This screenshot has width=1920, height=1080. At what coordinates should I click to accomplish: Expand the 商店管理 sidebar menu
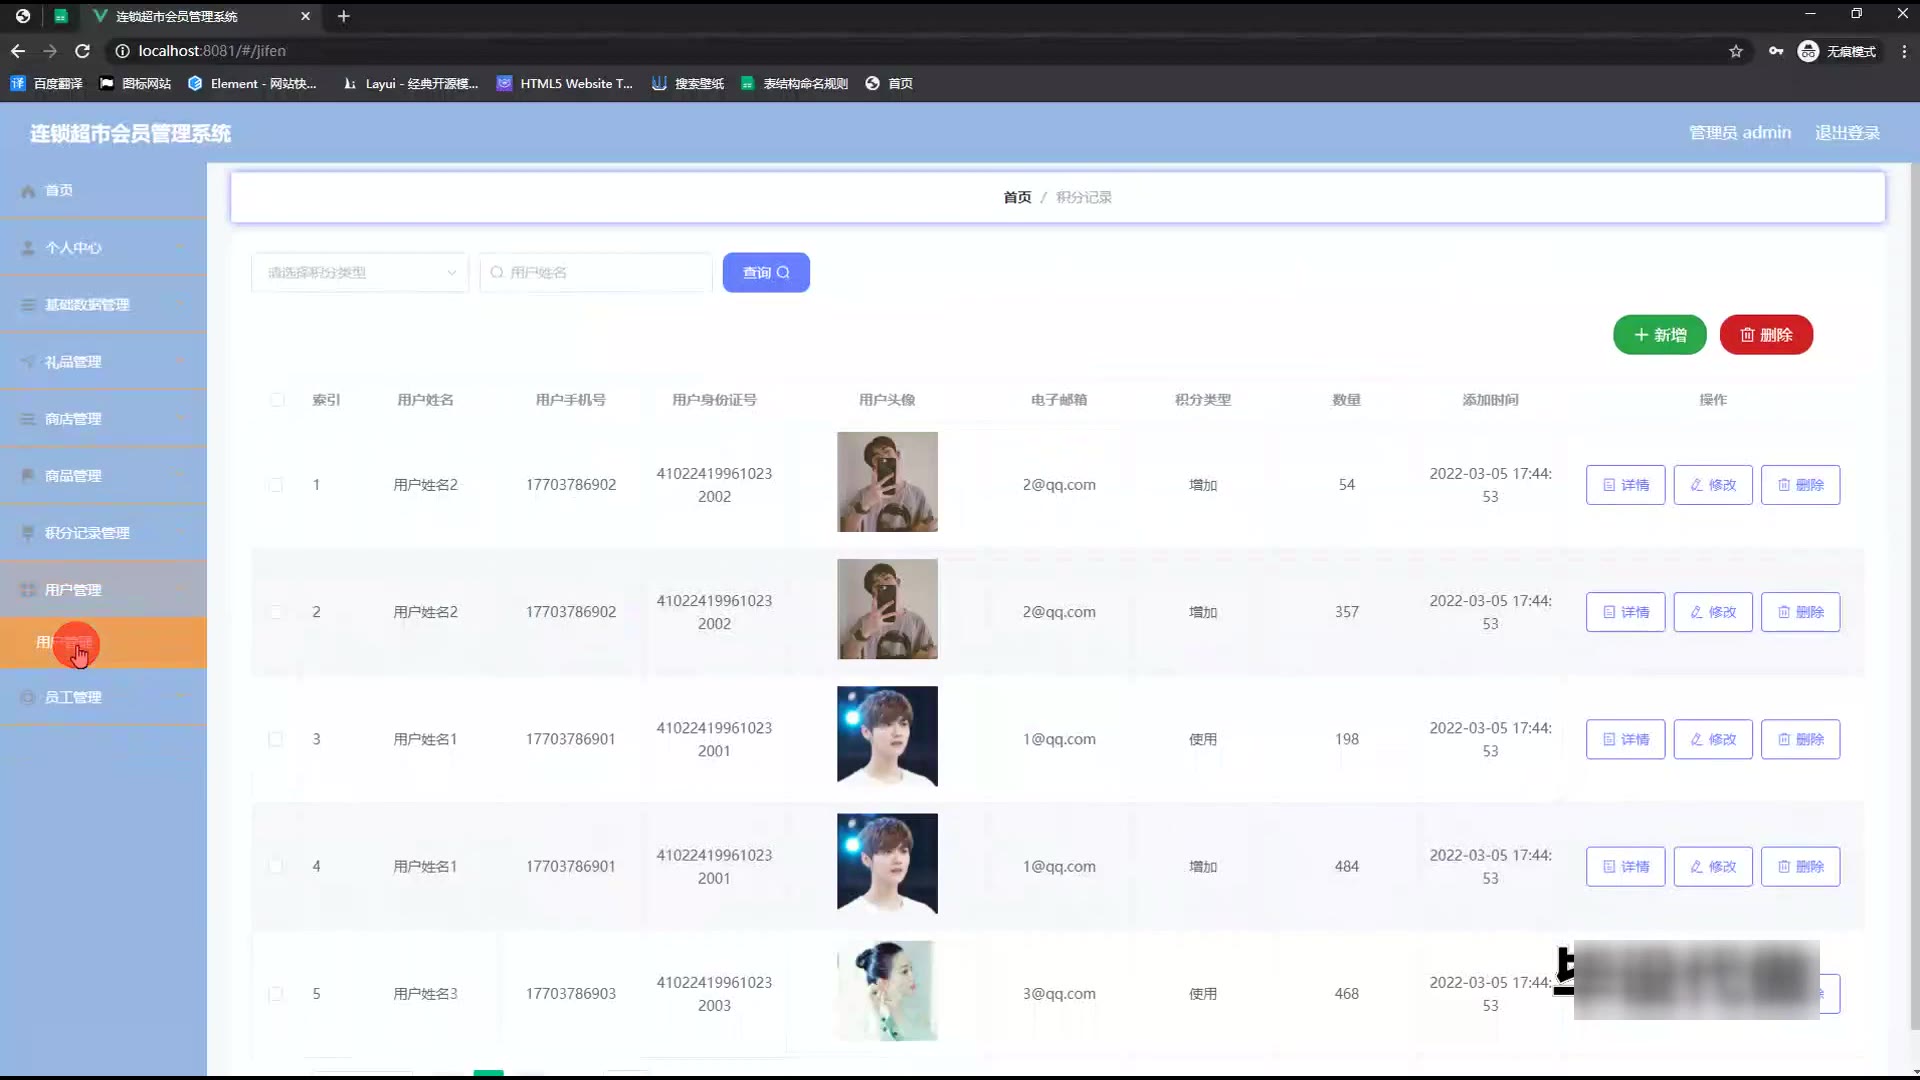pyautogui.click(x=103, y=418)
